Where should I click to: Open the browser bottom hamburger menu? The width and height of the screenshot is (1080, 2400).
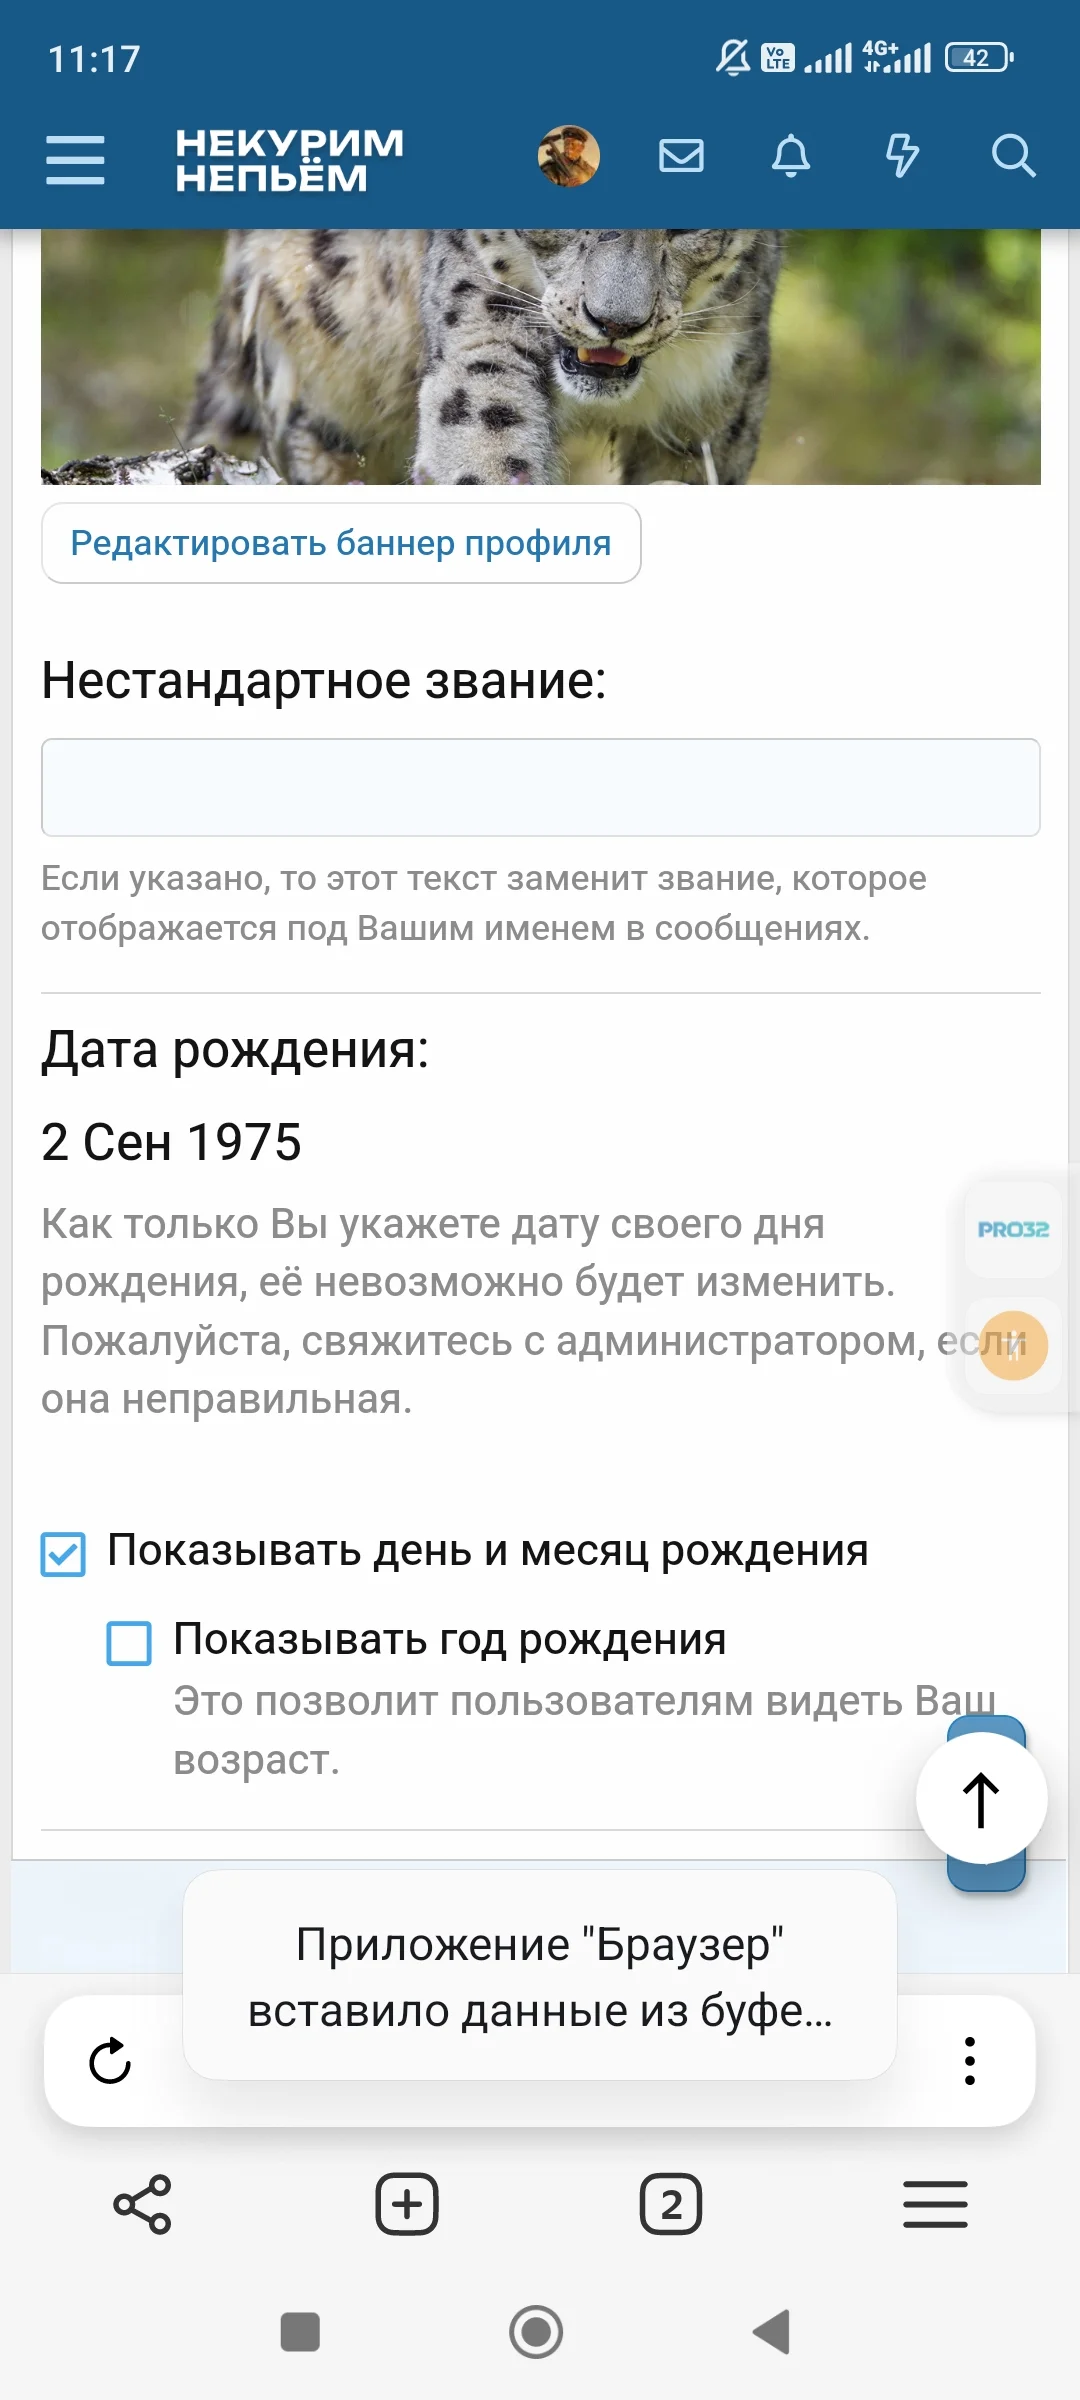[935, 2204]
